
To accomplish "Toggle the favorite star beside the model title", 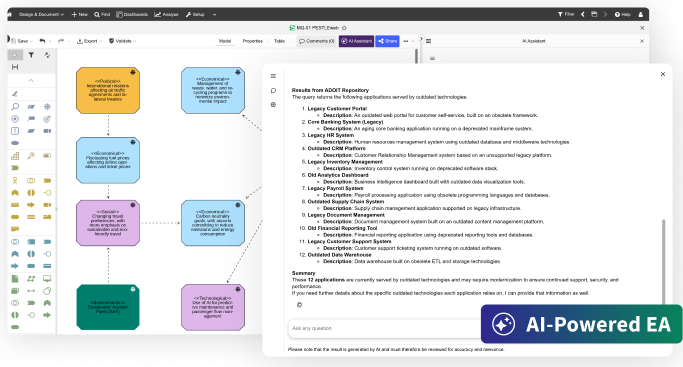I will (x=344, y=28).
